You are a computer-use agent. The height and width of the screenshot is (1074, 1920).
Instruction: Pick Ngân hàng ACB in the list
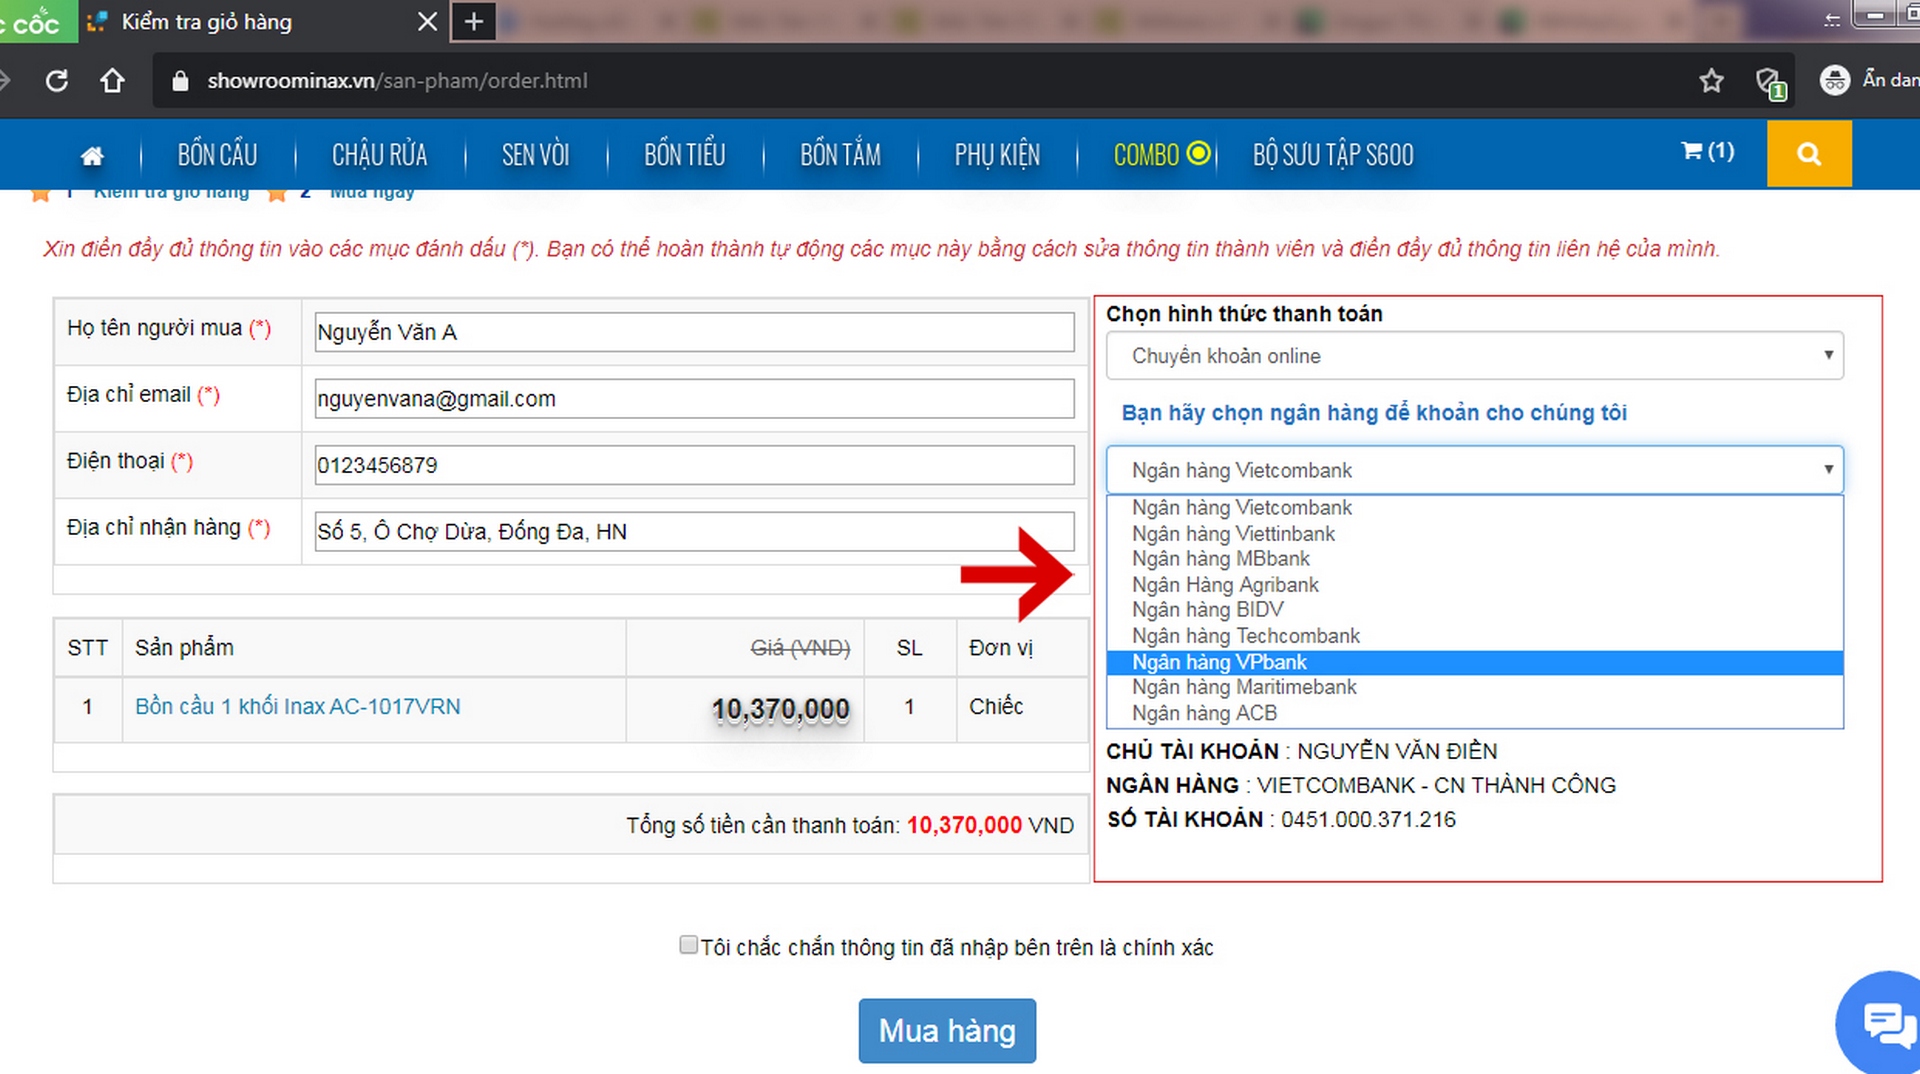1204,713
